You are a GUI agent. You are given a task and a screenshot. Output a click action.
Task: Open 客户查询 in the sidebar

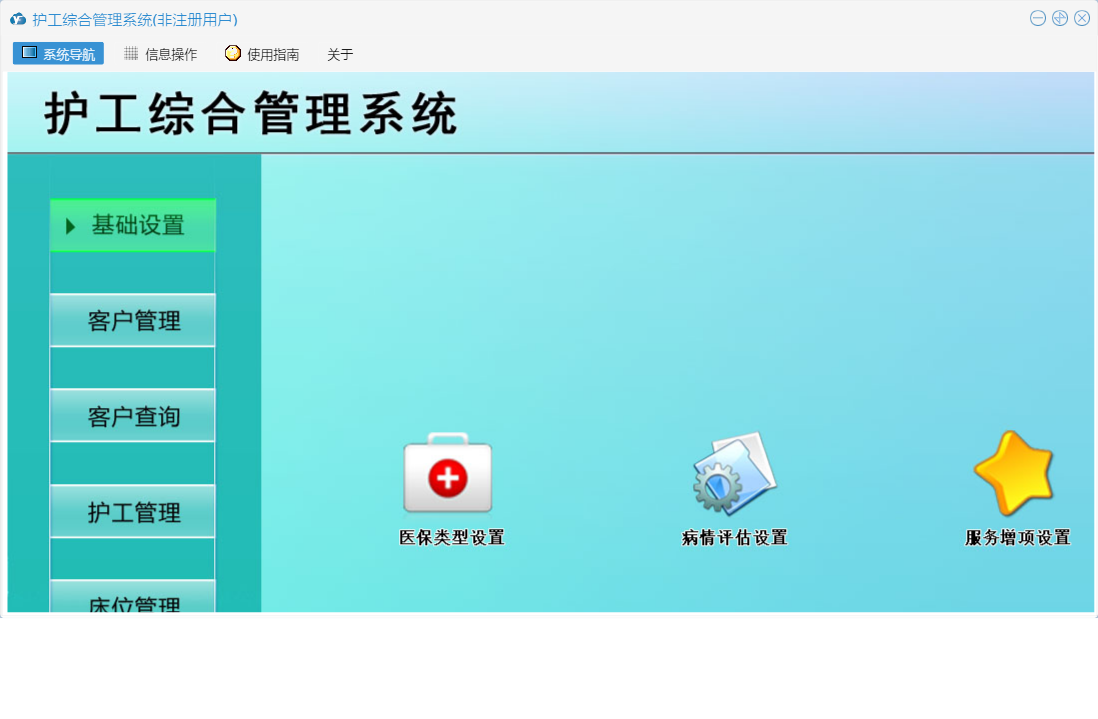tap(133, 416)
